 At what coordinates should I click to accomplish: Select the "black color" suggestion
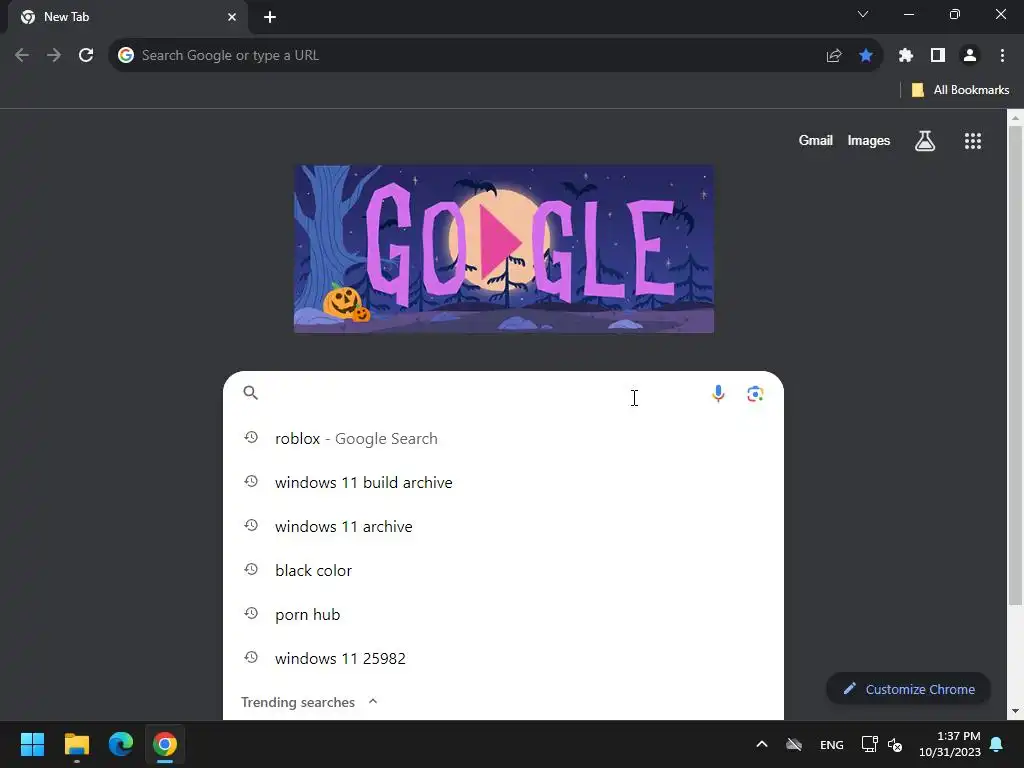click(x=503, y=570)
